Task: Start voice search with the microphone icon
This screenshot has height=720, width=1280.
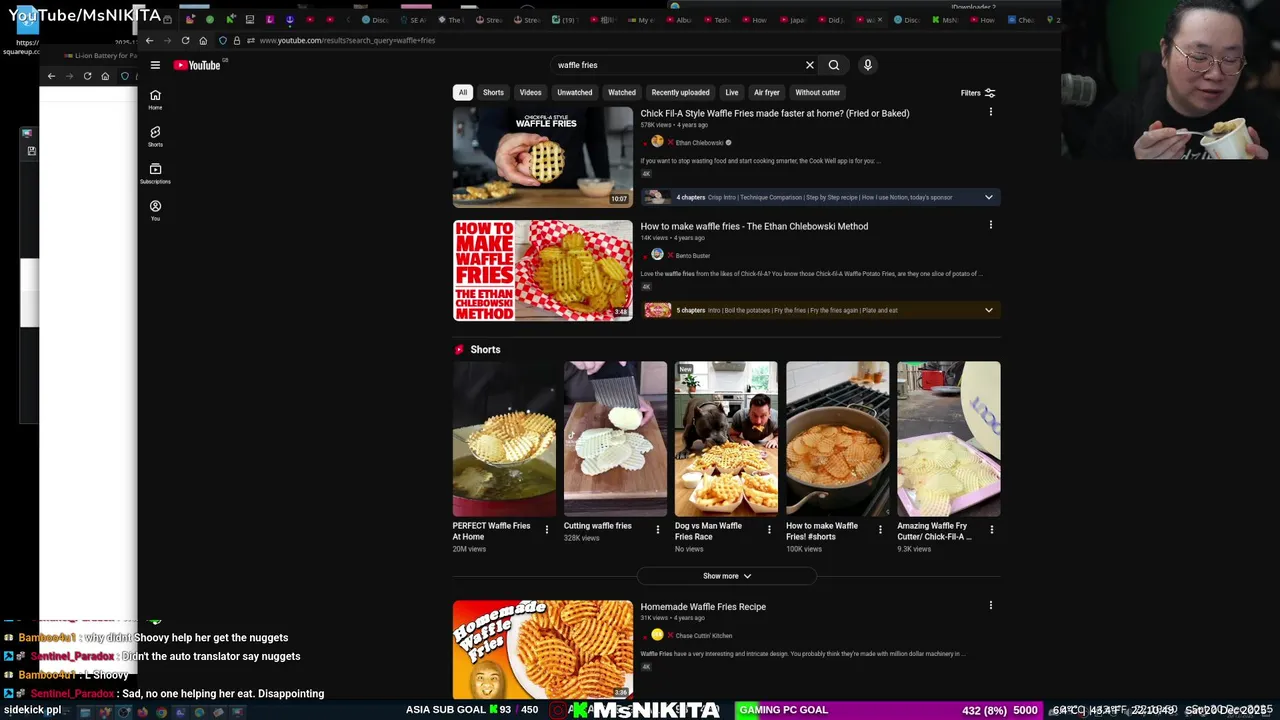Action: pos(868,65)
